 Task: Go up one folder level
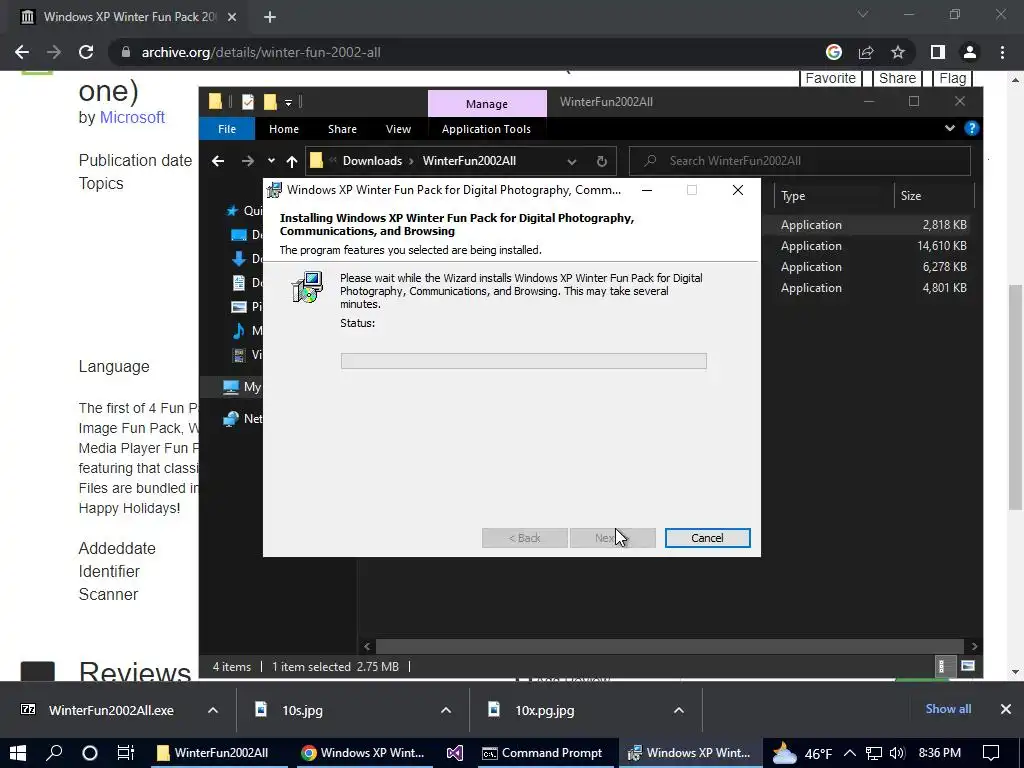pos(291,161)
